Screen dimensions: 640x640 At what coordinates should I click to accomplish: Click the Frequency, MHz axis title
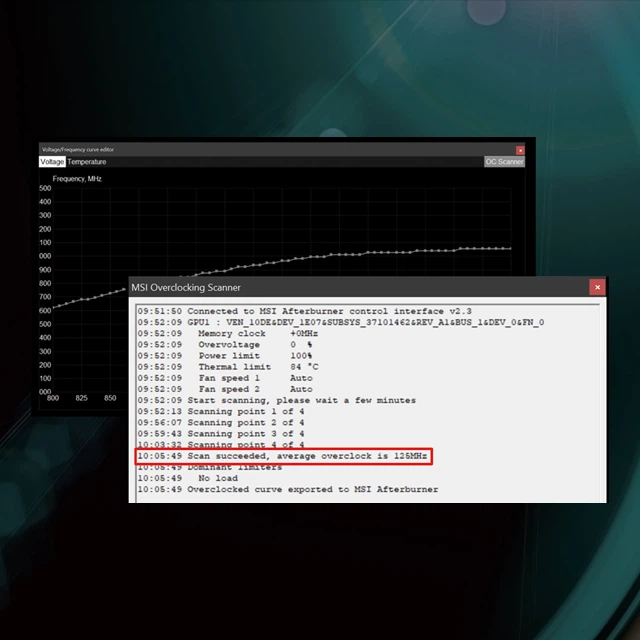[x=77, y=179]
